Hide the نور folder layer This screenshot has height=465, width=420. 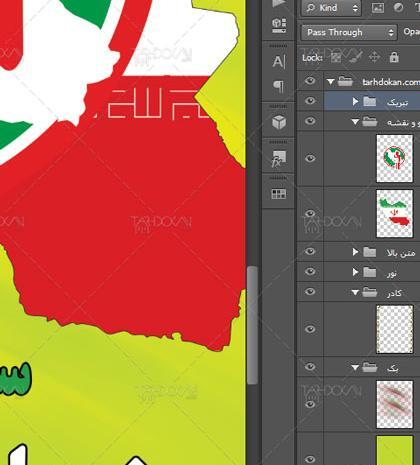tap(310, 272)
